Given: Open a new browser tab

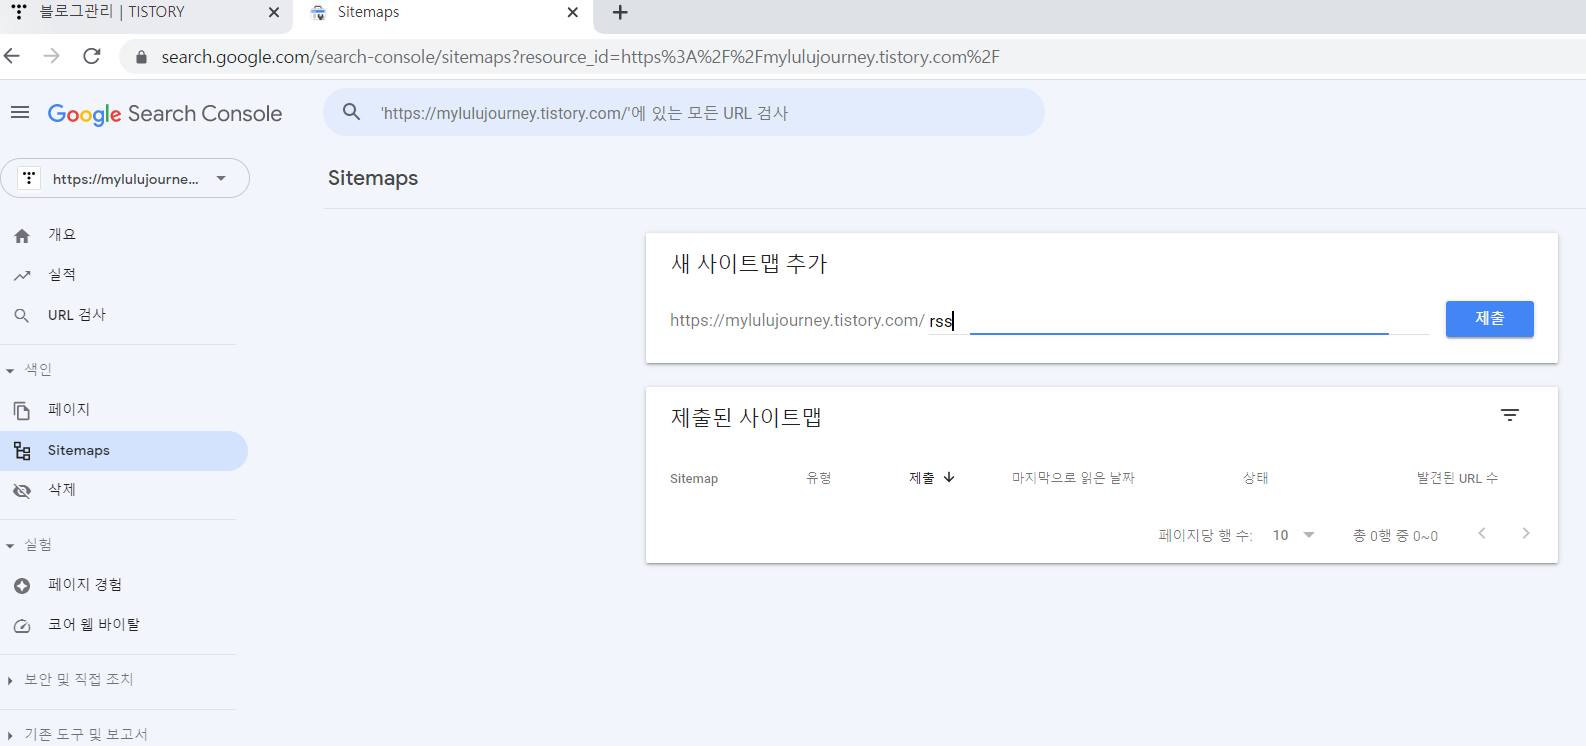Looking at the screenshot, I should (620, 12).
